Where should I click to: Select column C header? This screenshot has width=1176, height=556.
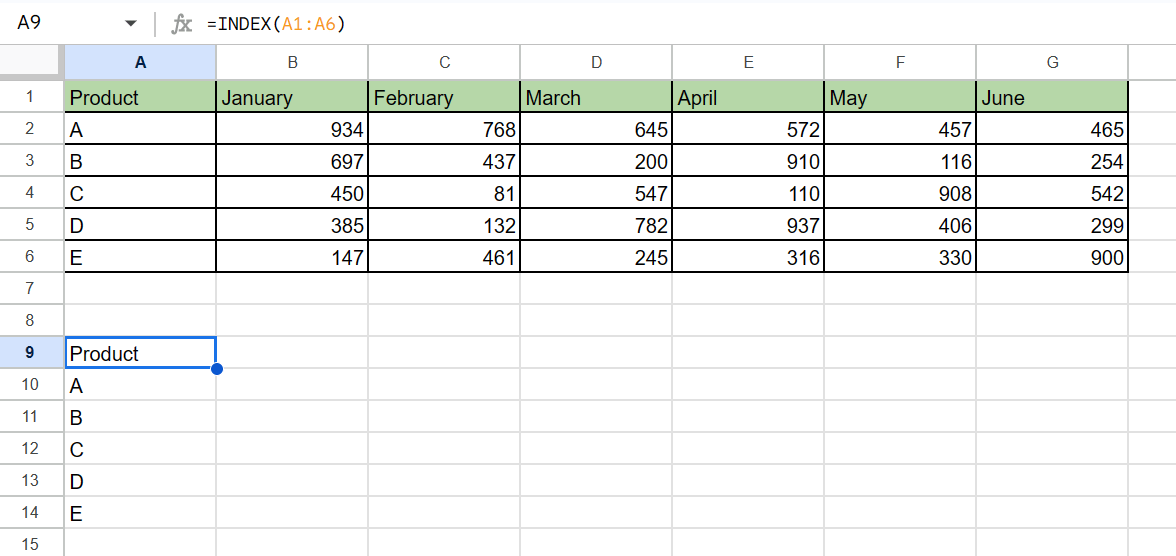(x=444, y=63)
